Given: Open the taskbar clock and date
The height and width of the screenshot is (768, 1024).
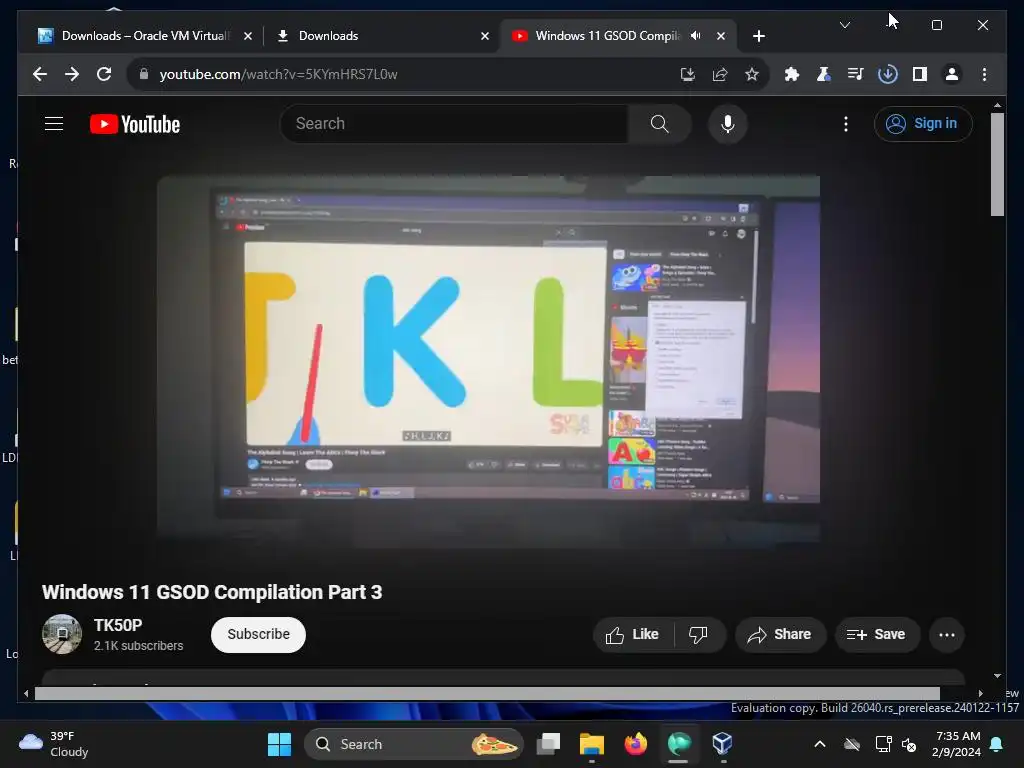Looking at the screenshot, I should (957, 744).
